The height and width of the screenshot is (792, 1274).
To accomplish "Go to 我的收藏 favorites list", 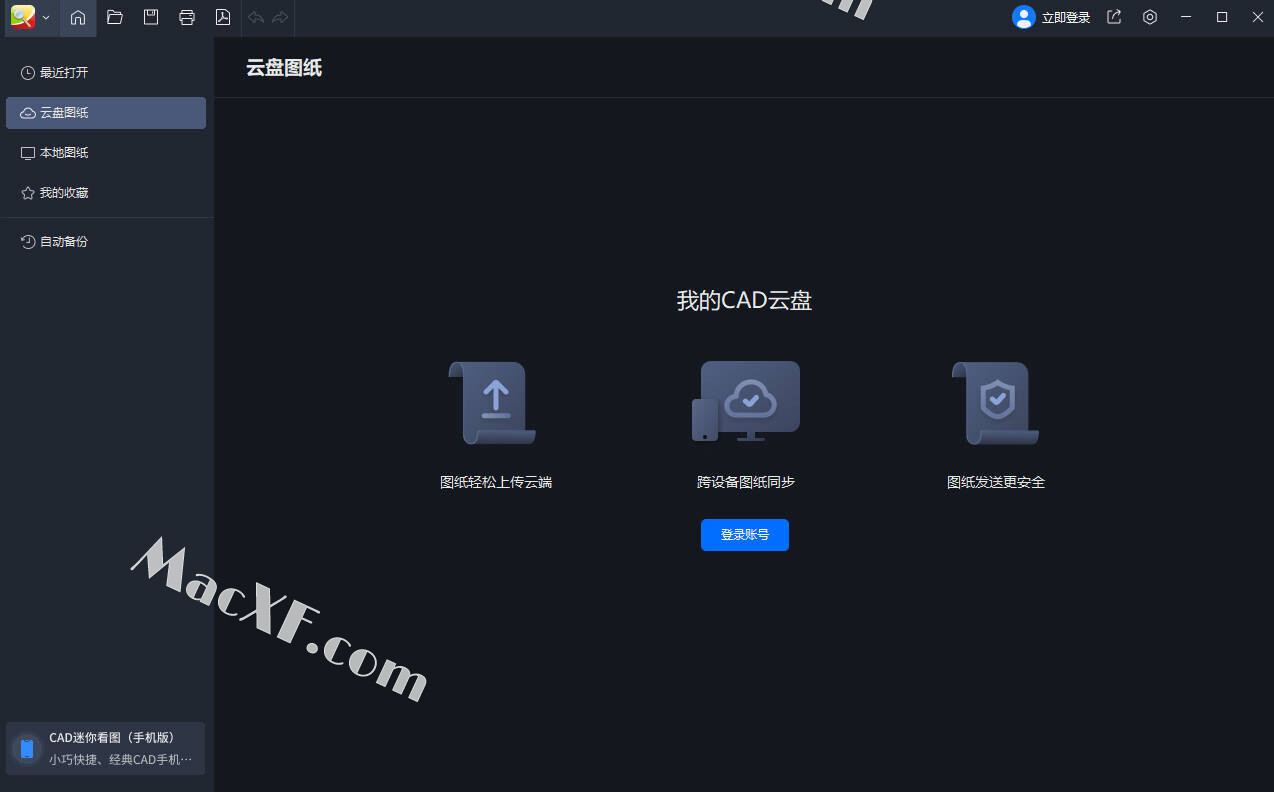I will tap(64, 193).
